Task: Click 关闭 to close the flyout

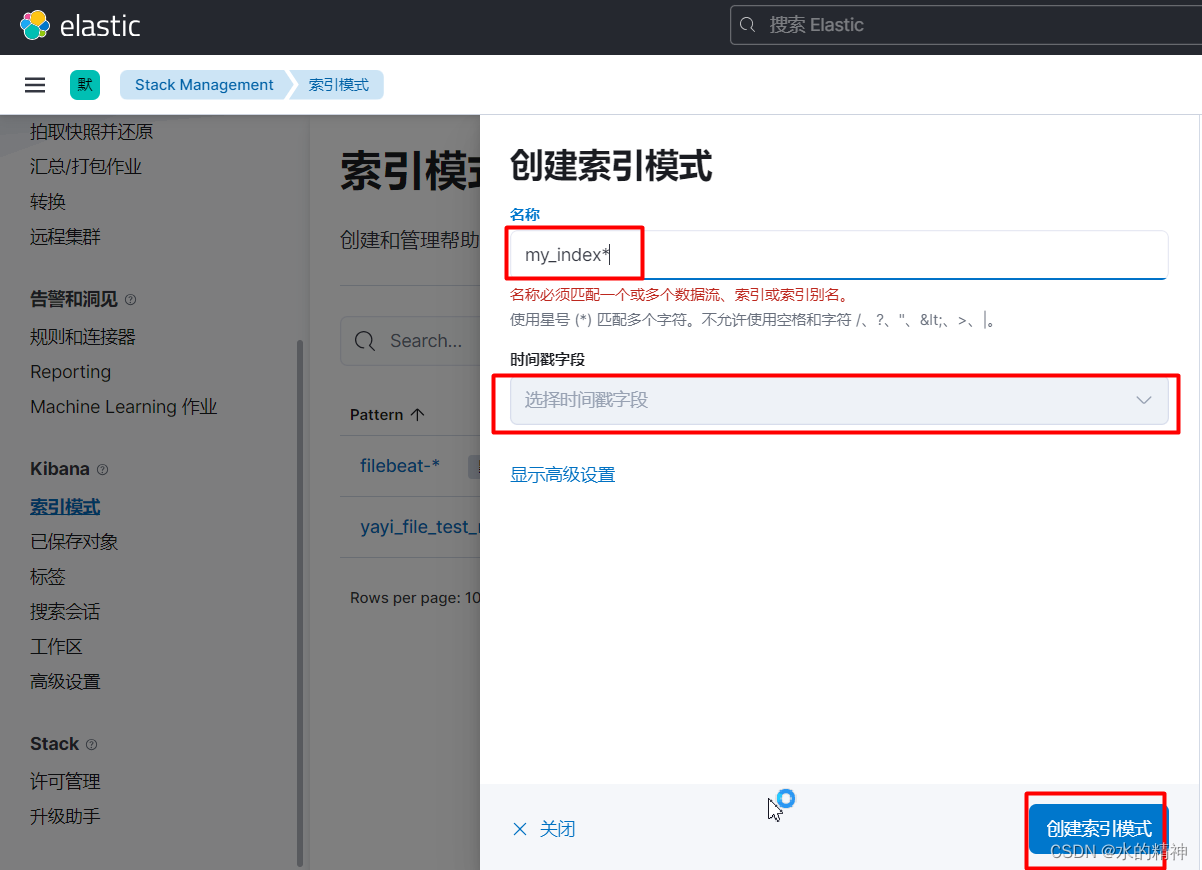Action: pos(544,829)
